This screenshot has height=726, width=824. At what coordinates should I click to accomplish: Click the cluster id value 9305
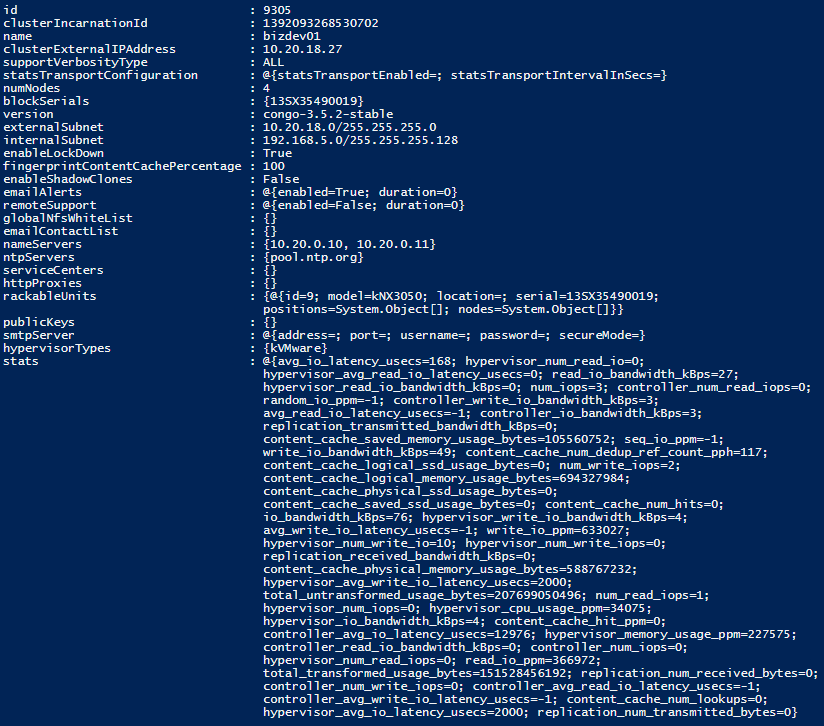277,10
